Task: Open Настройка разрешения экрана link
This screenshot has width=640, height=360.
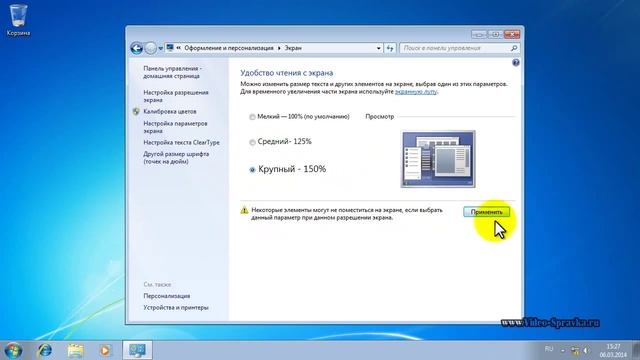Action: [176, 96]
